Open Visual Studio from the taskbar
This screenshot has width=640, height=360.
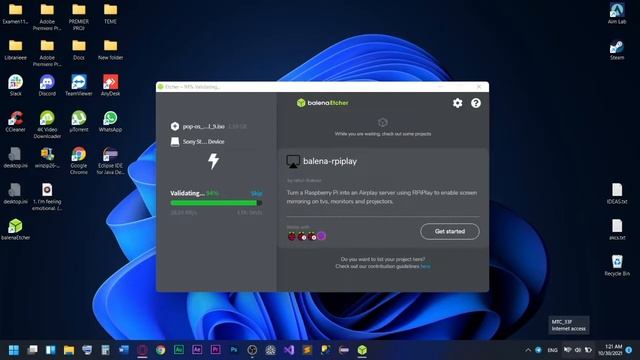[x=289, y=350]
